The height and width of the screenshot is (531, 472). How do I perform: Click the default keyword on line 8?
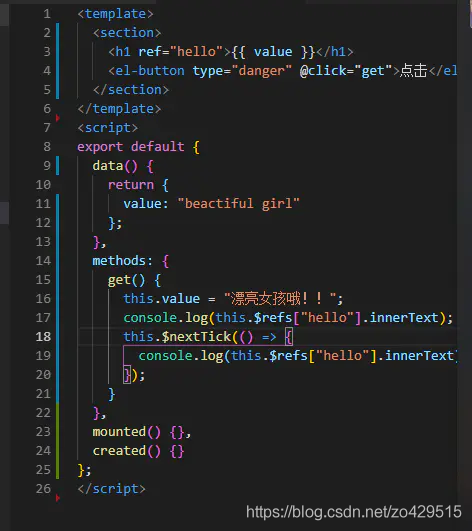(x=158, y=147)
